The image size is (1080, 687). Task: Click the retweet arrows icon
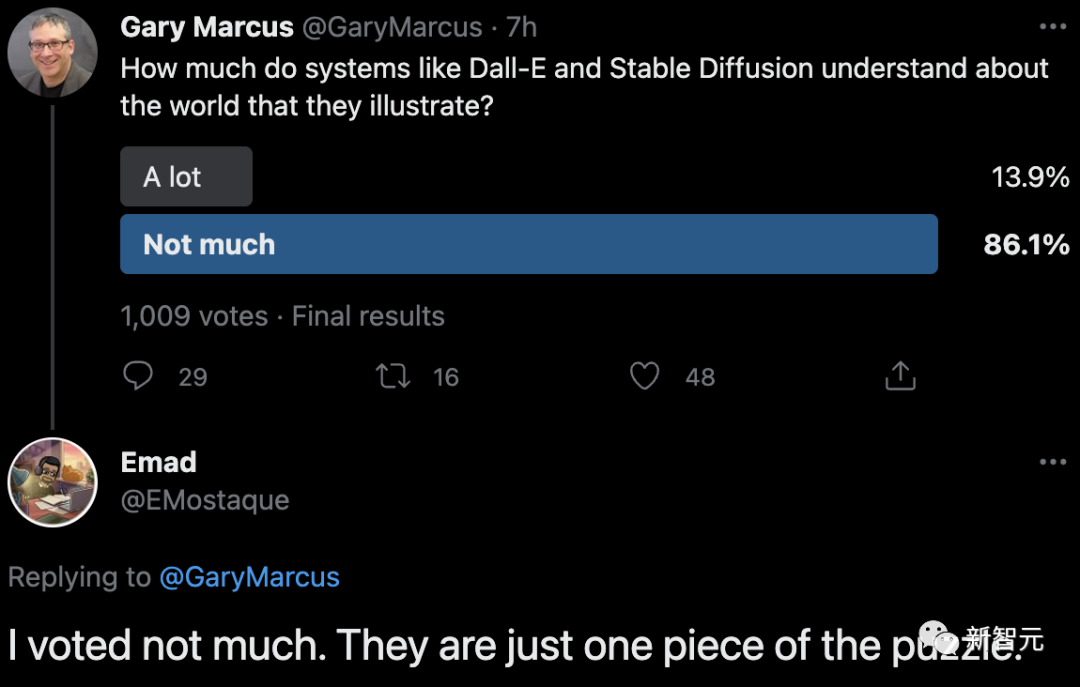tap(392, 376)
